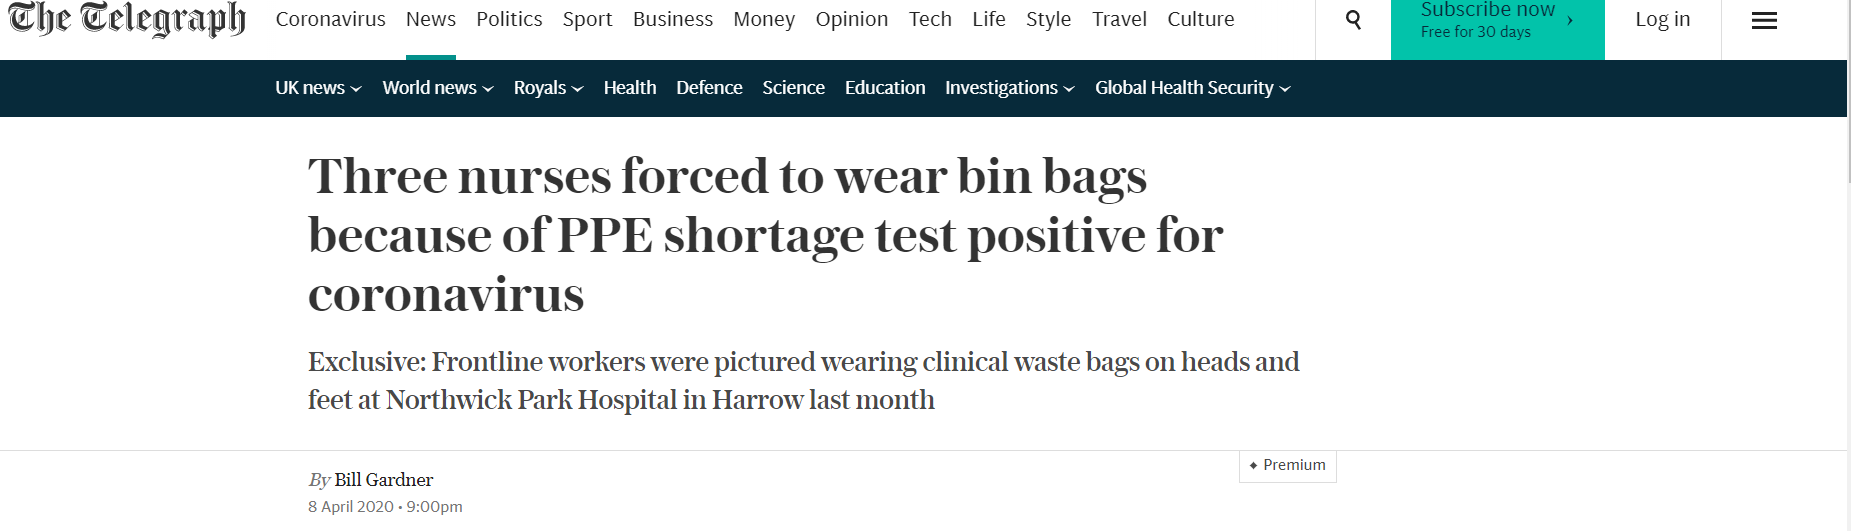Click the Premium diamond badge
Screen dimensions: 1851x531
pyautogui.click(x=1287, y=465)
